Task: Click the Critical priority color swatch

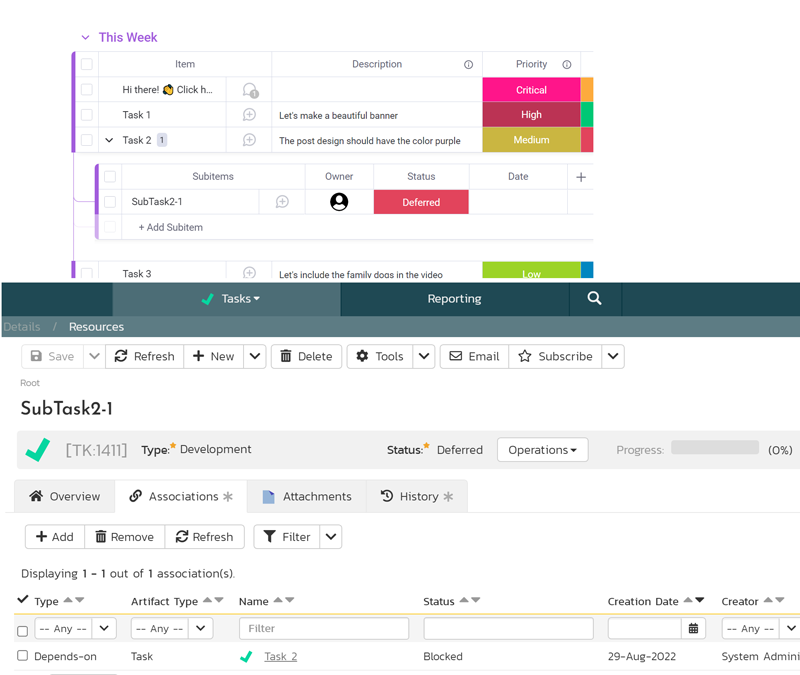Action: [531, 88]
